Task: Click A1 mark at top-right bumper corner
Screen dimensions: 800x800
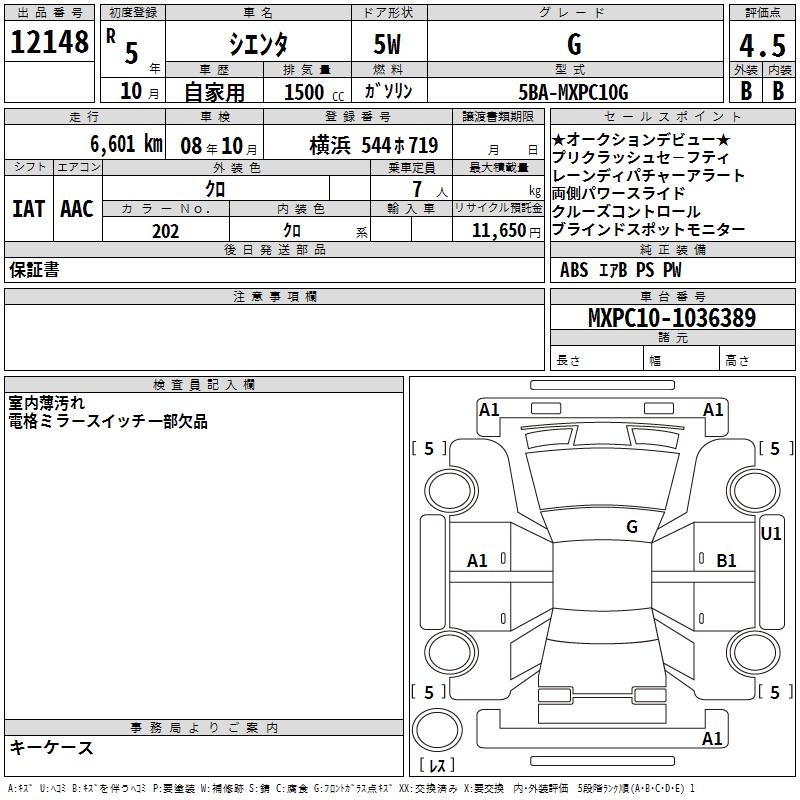Action: point(713,410)
